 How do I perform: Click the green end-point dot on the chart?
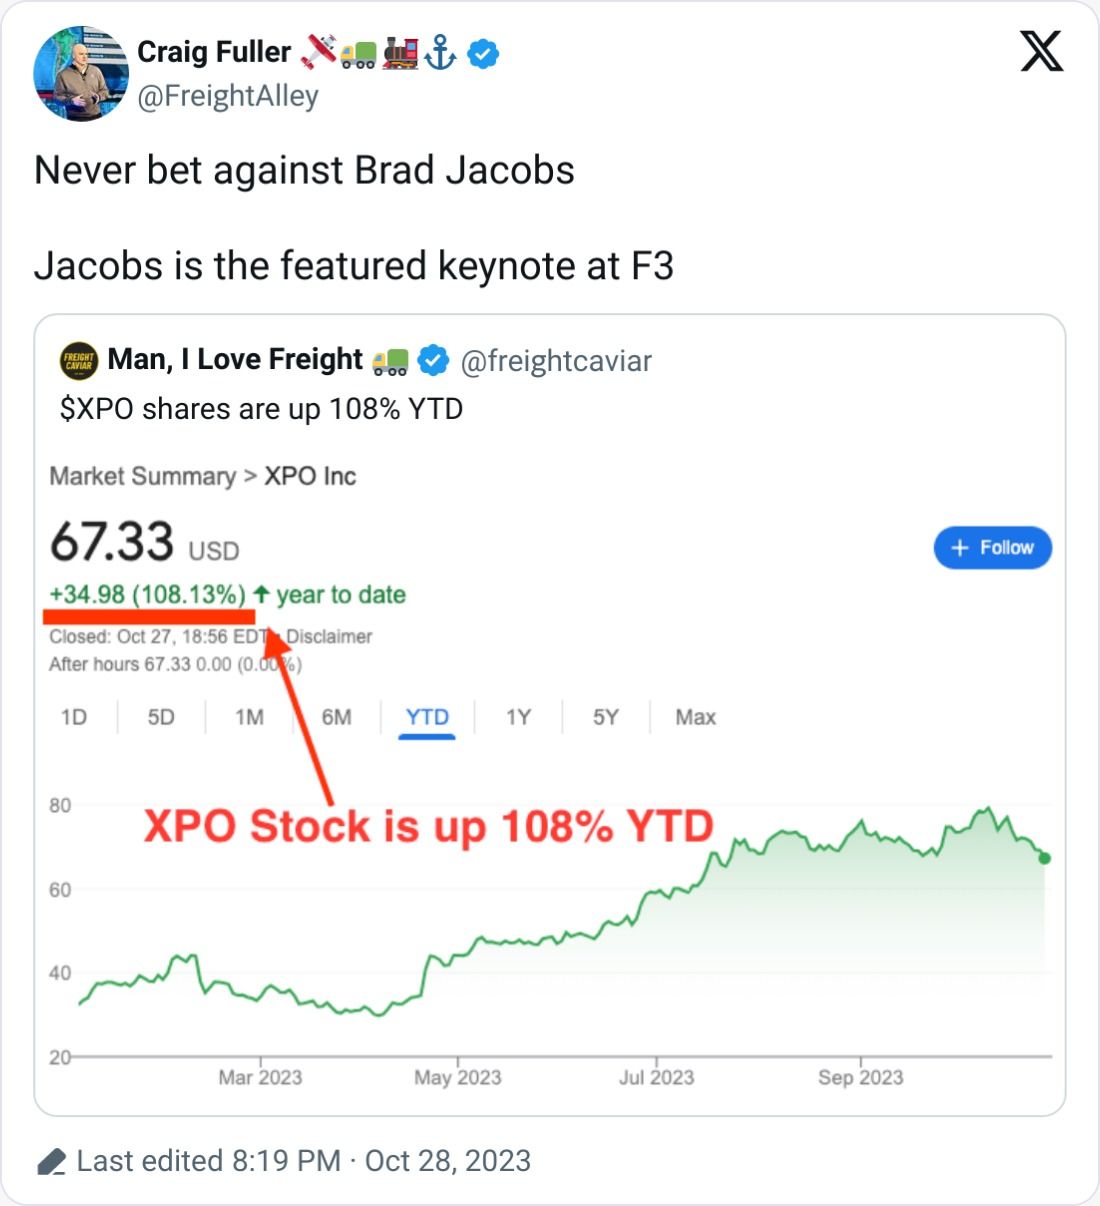[1045, 858]
